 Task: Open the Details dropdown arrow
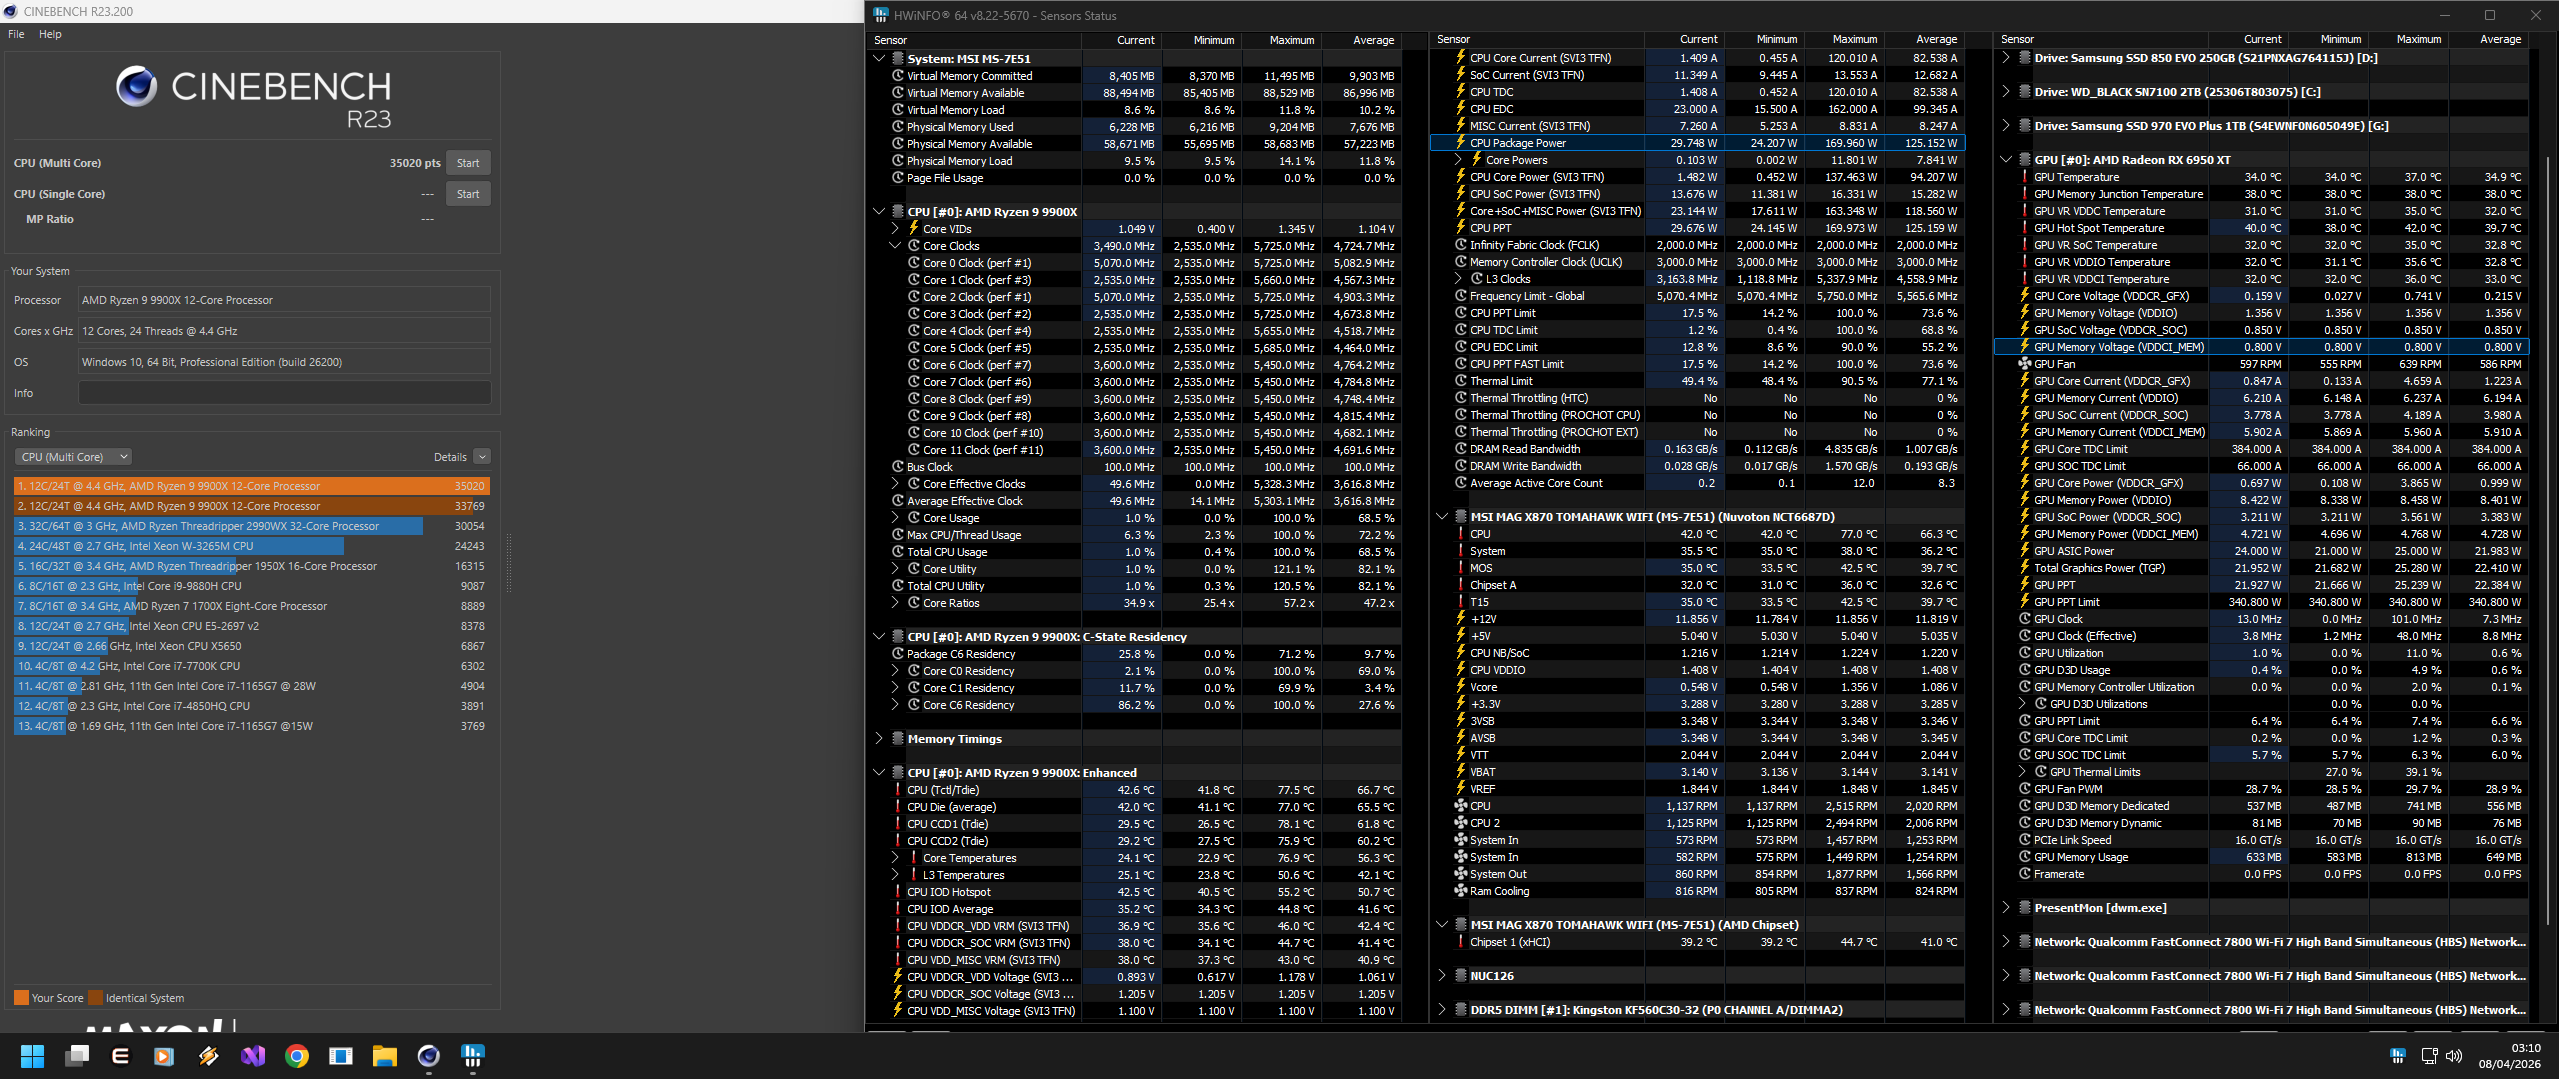click(x=482, y=457)
